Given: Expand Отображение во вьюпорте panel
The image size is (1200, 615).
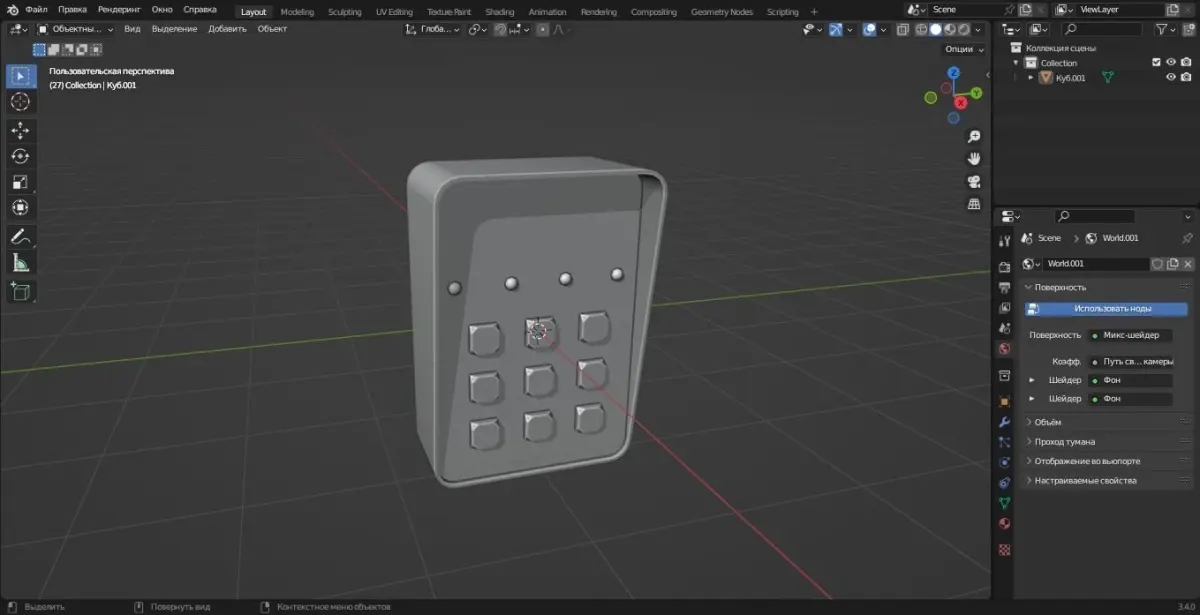Looking at the screenshot, I should pos(1087,461).
